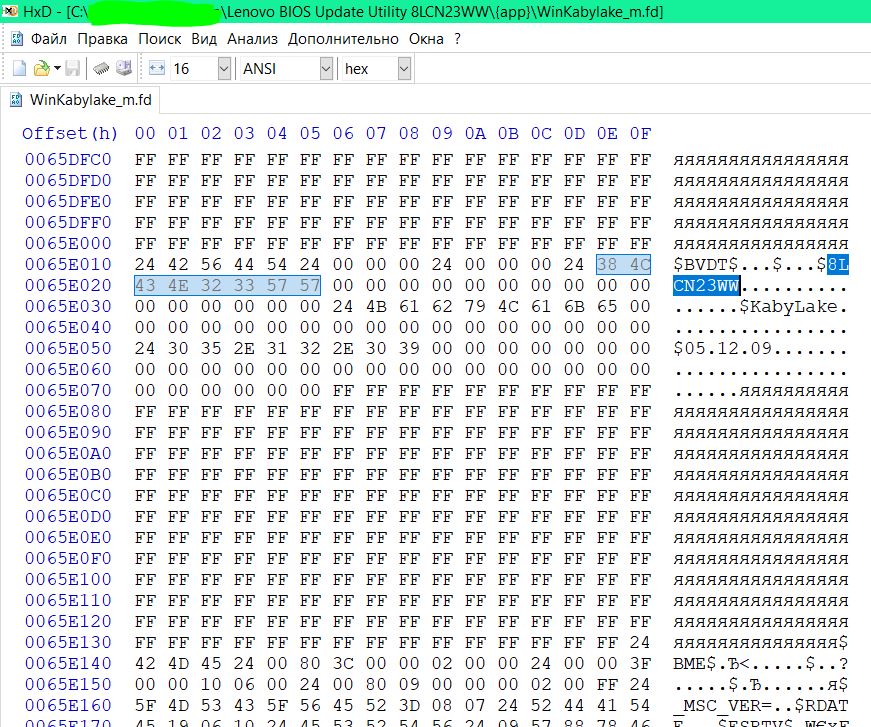Open the Окна menu
This screenshot has height=727, width=871.
pos(426,39)
